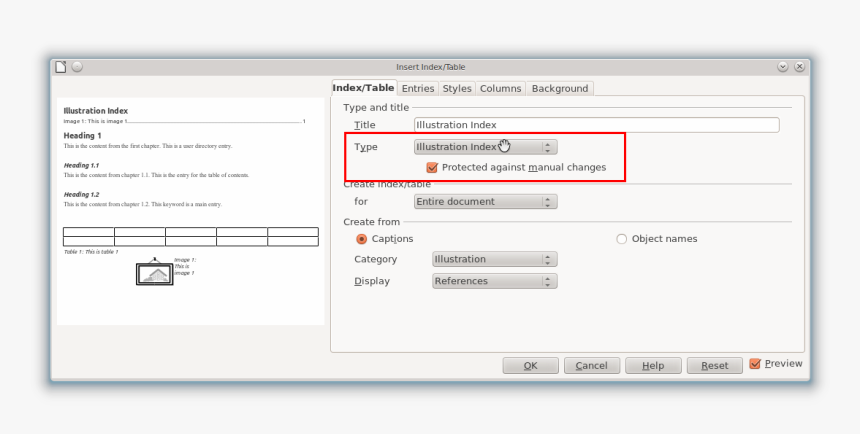Click the 'Type and title' section label
The image size is (860, 434).
(376, 108)
